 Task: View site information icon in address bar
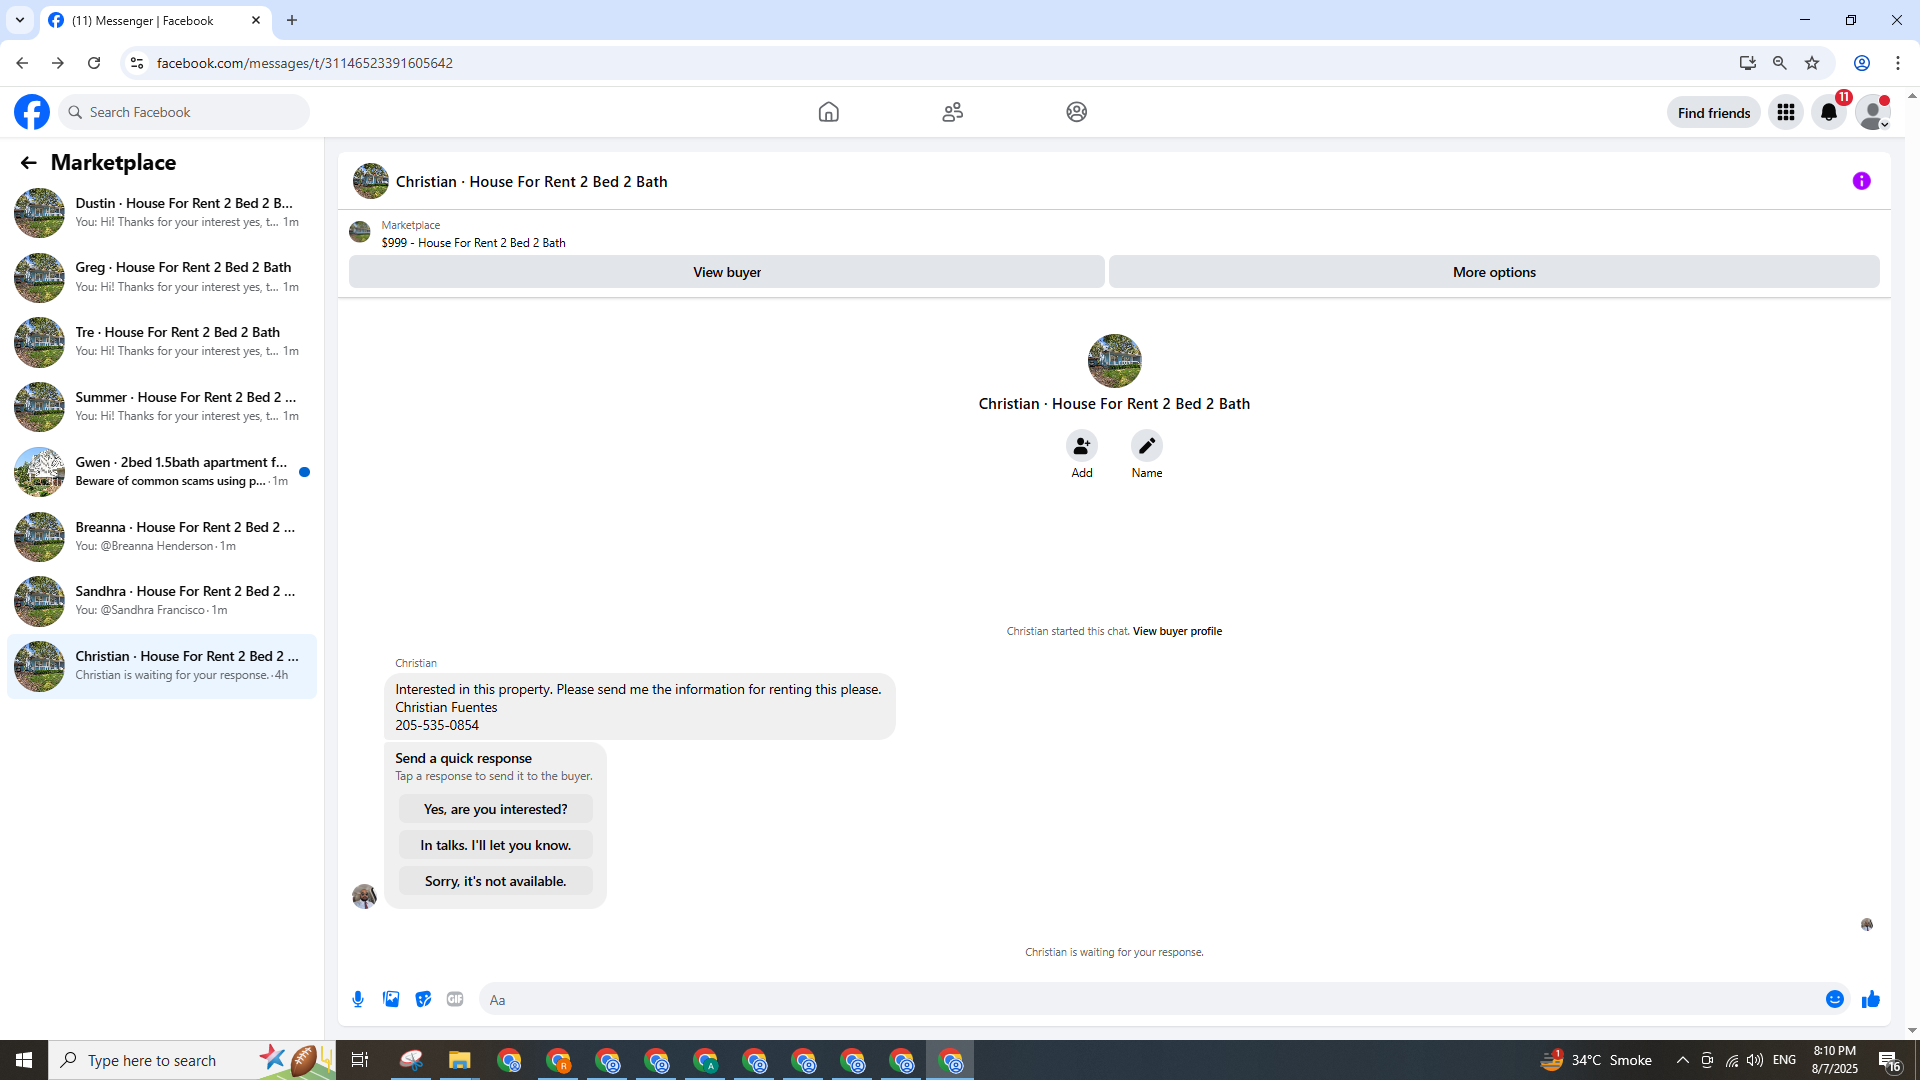pos(137,63)
